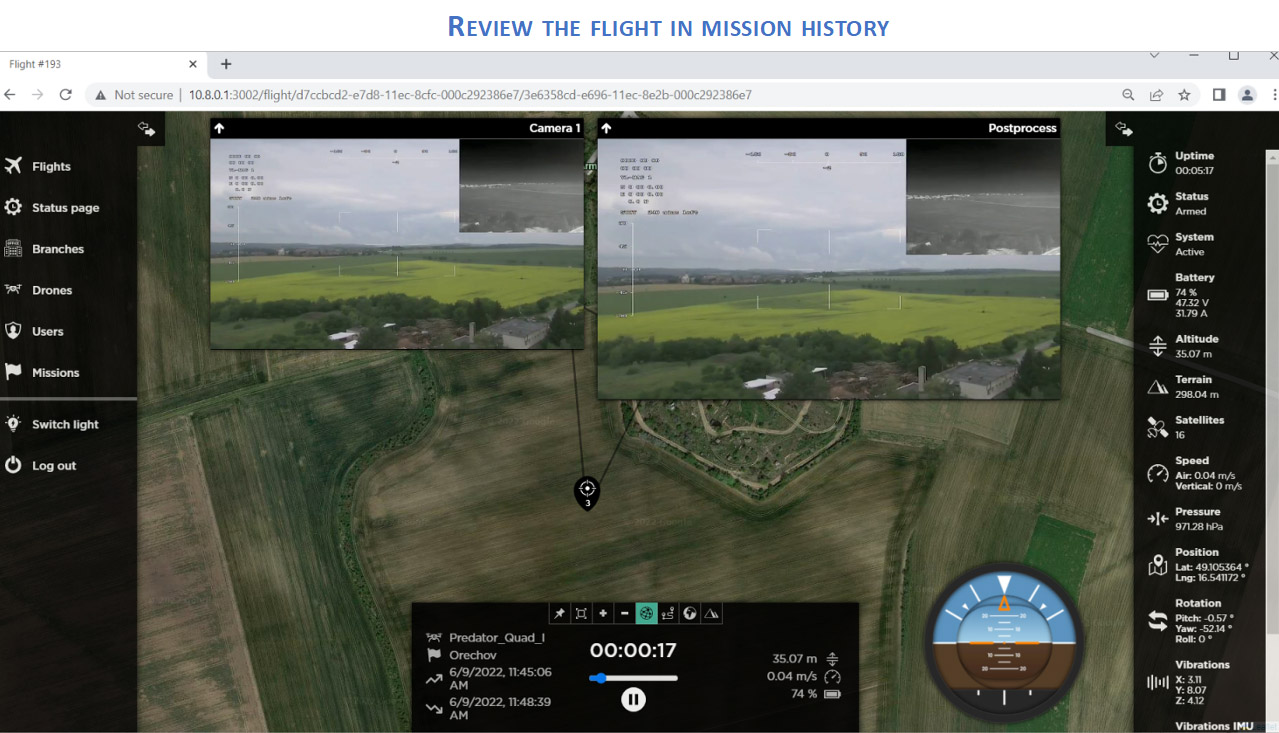The height and width of the screenshot is (733, 1279).
Task: Click the pin icon in map toolbar
Action: click(560, 613)
